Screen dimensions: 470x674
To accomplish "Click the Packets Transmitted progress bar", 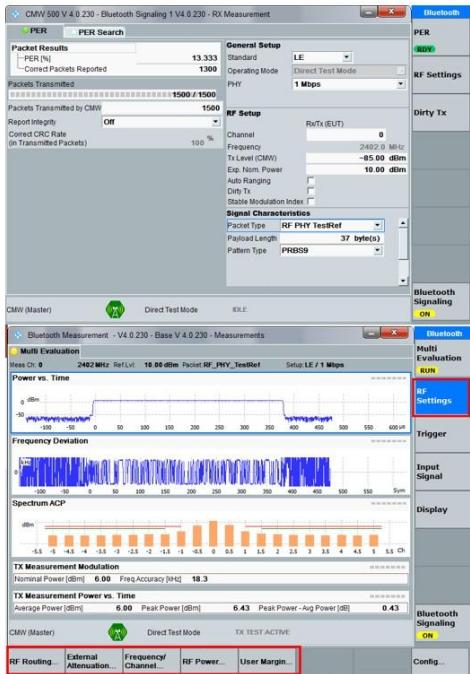I will pyautogui.click(x=113, y=95).
